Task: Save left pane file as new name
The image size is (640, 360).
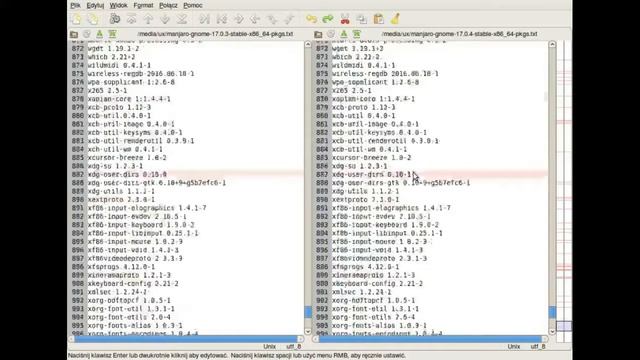Action: (x=112, y=34)
